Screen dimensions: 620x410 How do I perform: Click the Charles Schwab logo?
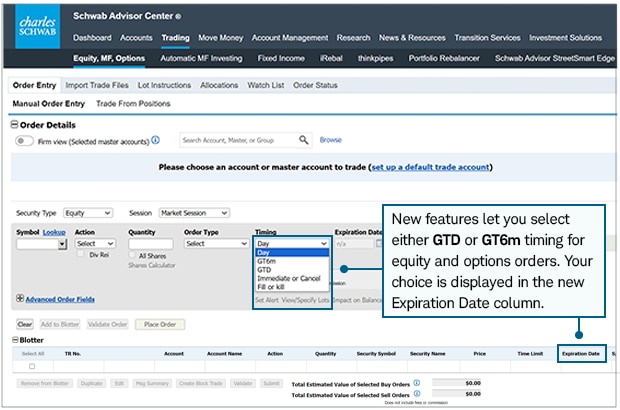coord(38,26)
